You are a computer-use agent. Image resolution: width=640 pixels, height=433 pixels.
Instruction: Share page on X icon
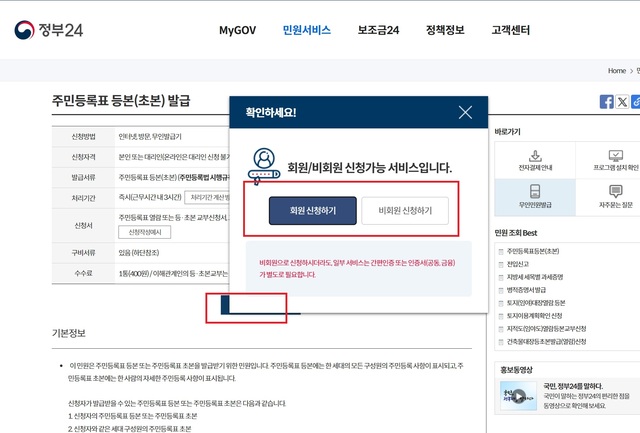[x=622, y=102]
